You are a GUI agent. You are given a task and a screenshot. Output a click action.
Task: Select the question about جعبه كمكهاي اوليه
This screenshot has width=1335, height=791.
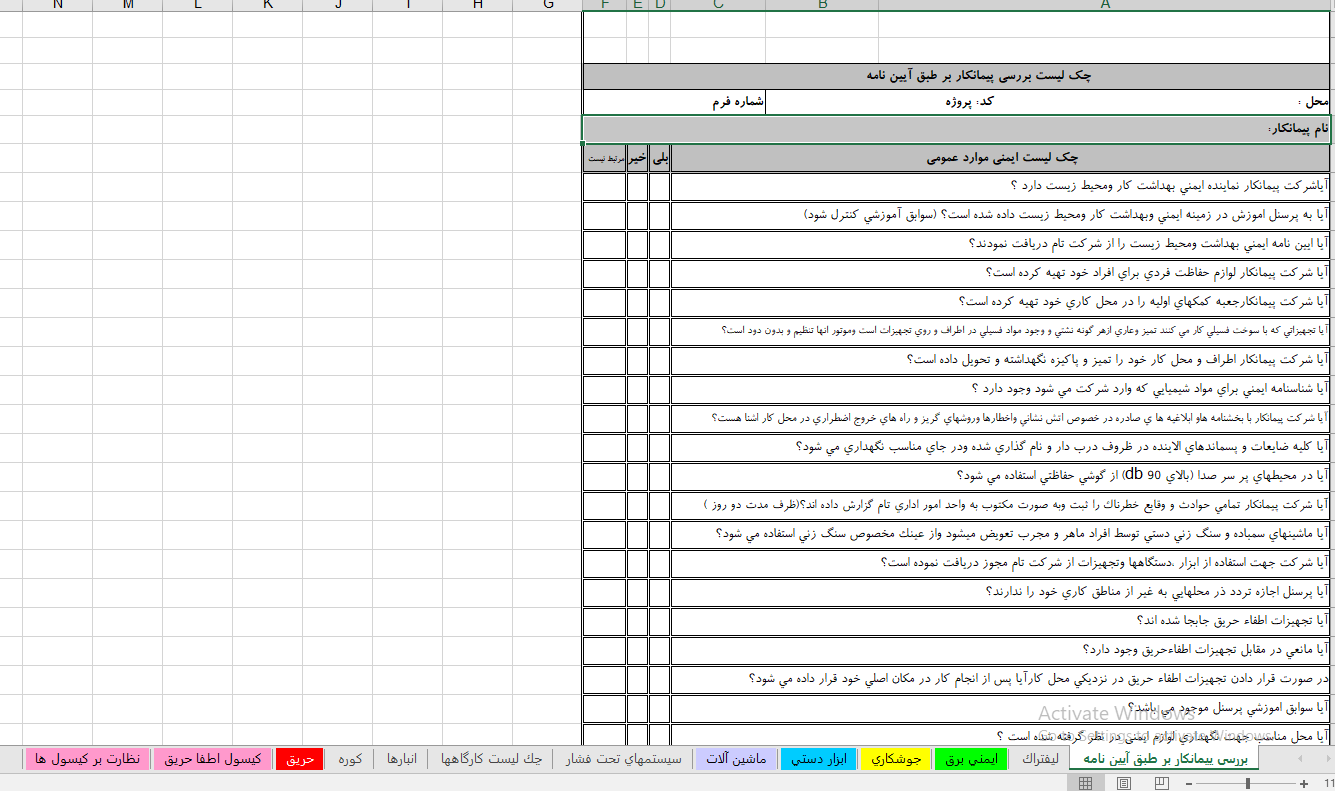tap(1001, 302)
